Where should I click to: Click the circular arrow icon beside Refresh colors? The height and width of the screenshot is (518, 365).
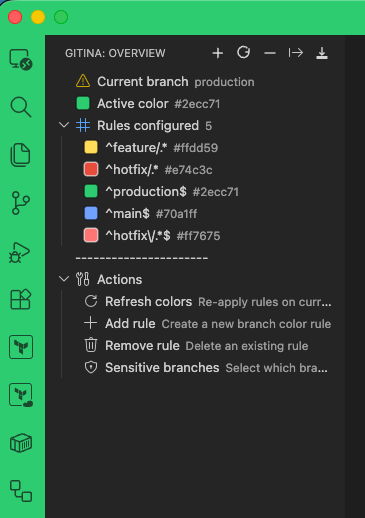[x=91, y=301]
